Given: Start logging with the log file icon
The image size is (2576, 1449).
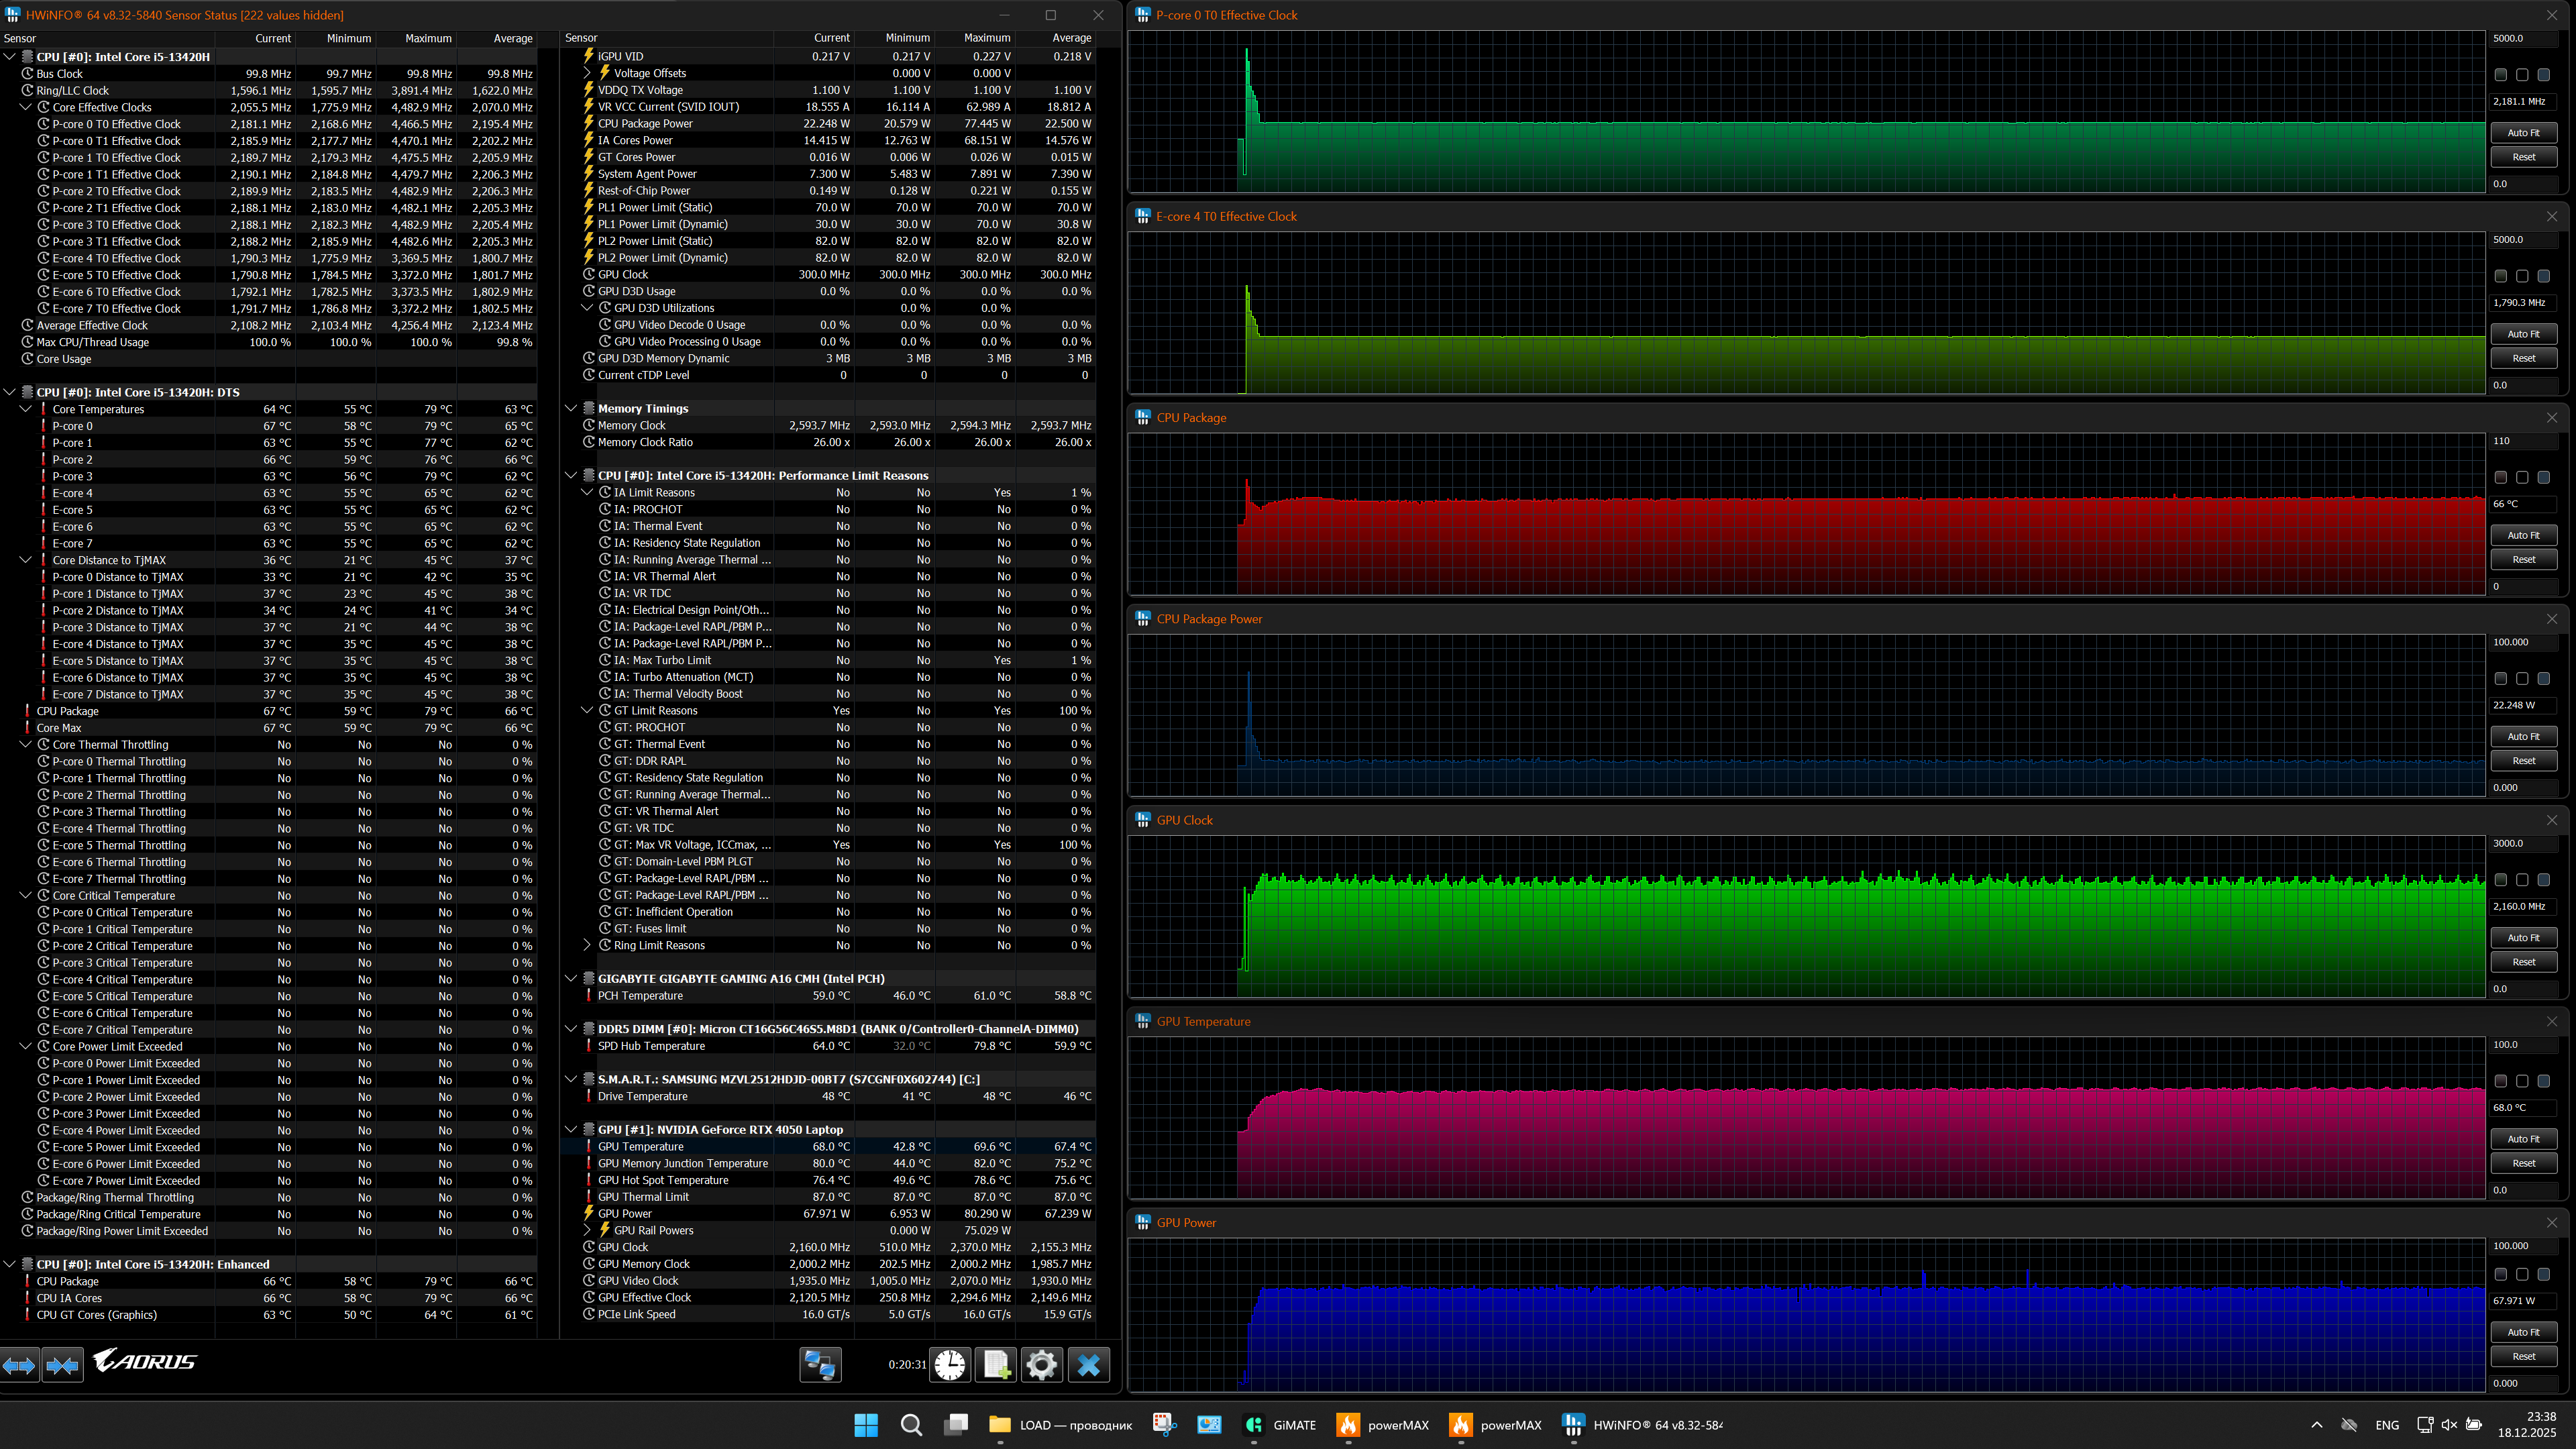Looking at the screenshot, I should [996, 1365].
